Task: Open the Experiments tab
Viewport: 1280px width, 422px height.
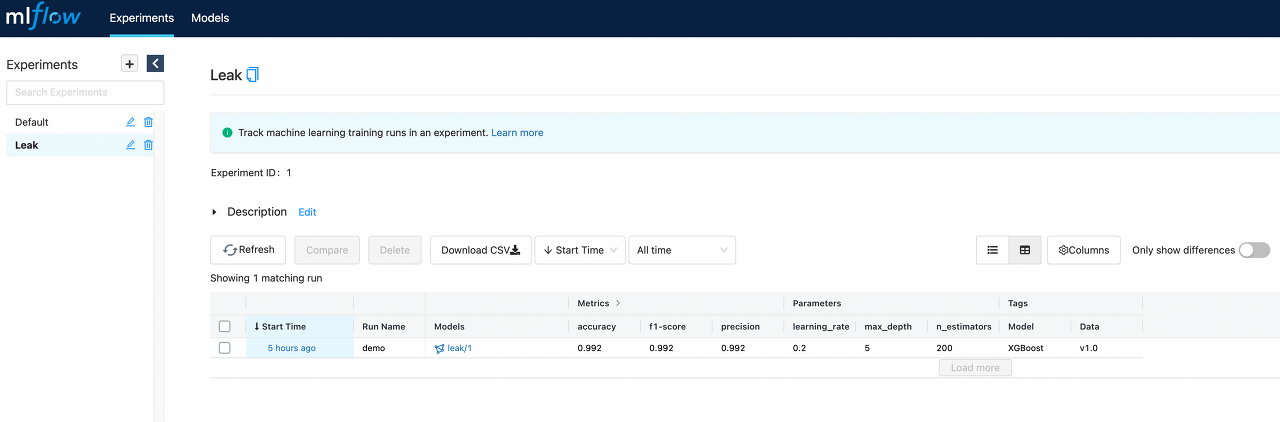Action: click(x=141, y=18)
